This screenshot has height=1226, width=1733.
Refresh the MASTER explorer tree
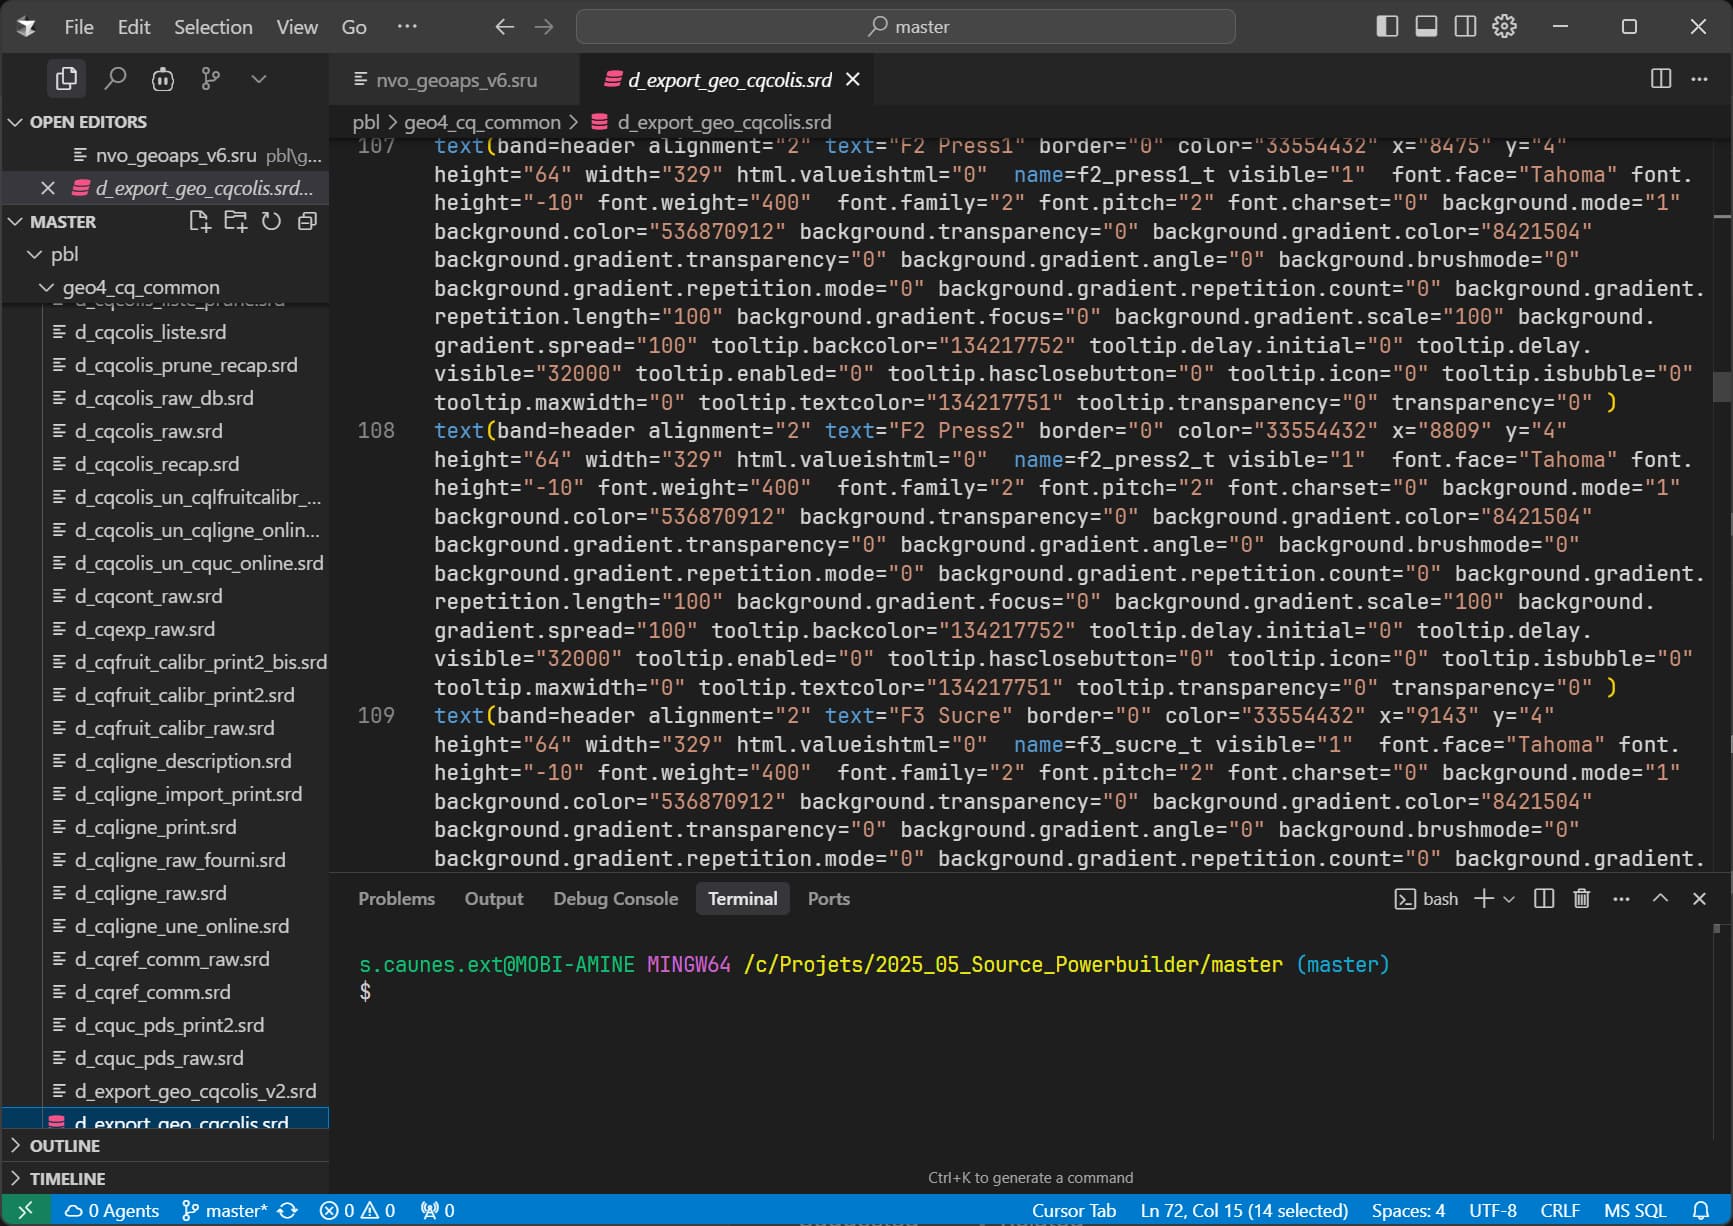[271, 221]
